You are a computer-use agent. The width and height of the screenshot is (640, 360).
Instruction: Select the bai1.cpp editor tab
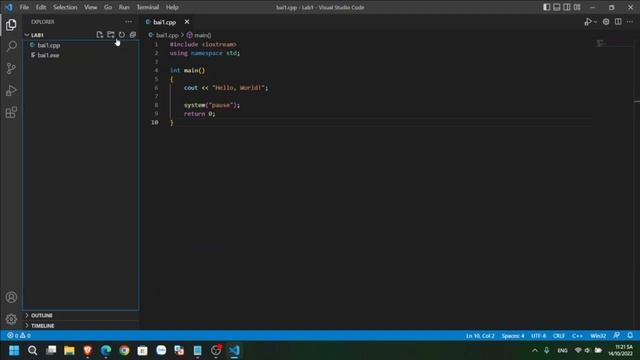pos(164,22)
